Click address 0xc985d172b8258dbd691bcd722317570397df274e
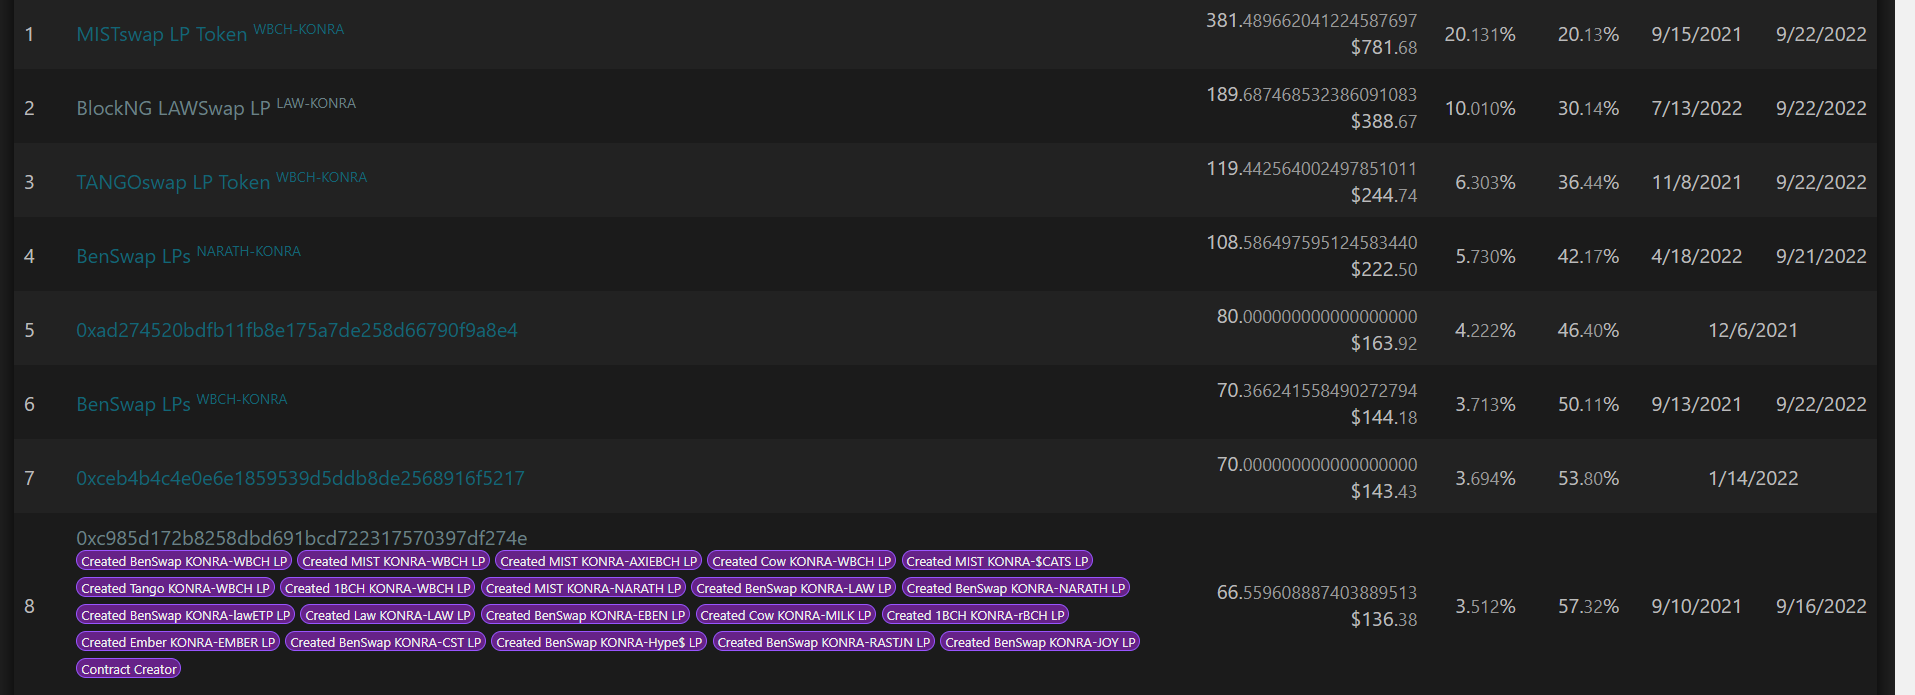Image resolution: width=1915 pixels, height=695 pixels. [301, 538]
